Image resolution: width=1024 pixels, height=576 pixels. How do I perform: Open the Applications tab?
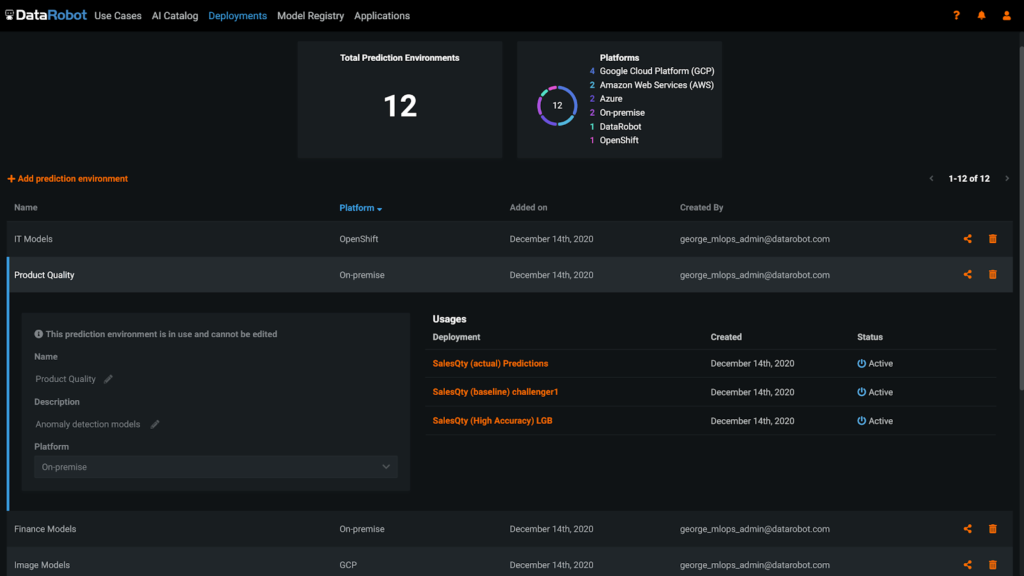click(x=382, y=16)
